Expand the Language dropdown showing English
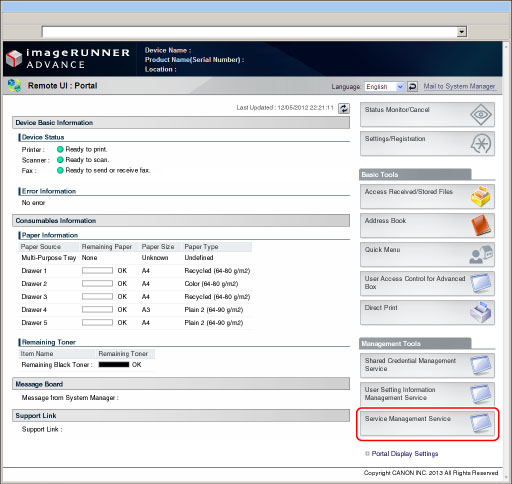This screenshot has height=484, width=512. click(384, 87)
